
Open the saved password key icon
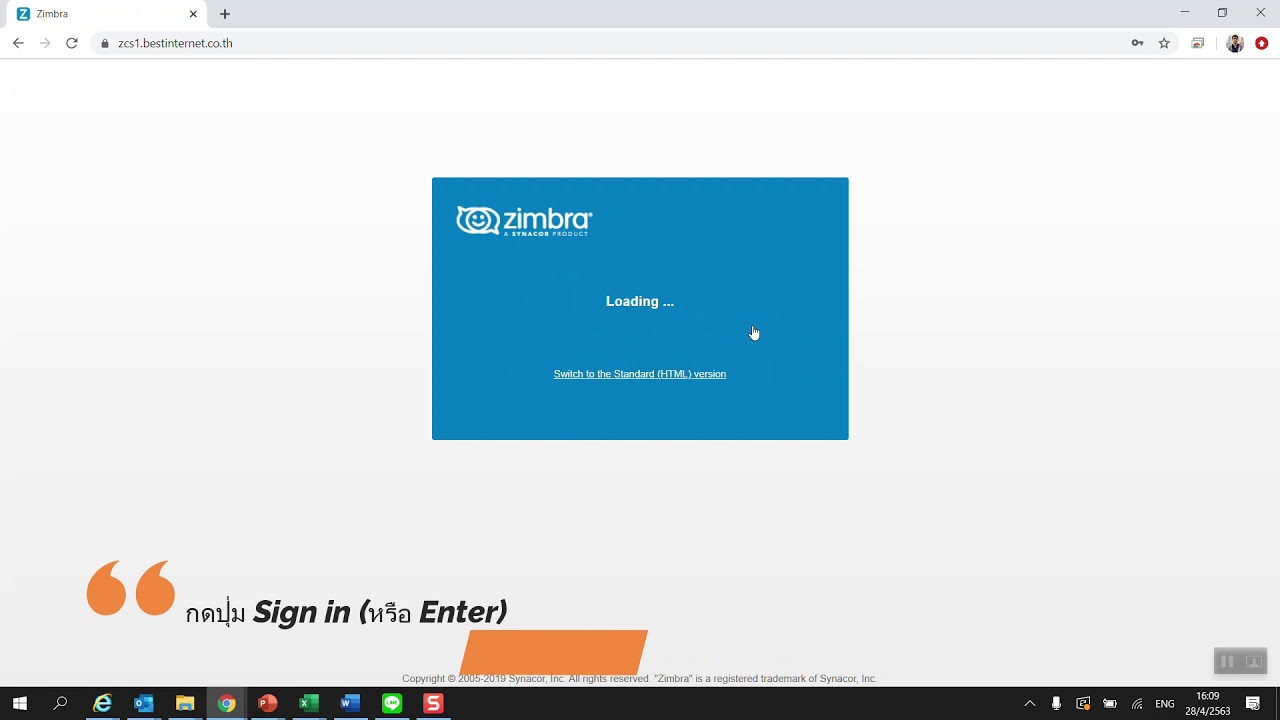click(x=1137, y=43)
